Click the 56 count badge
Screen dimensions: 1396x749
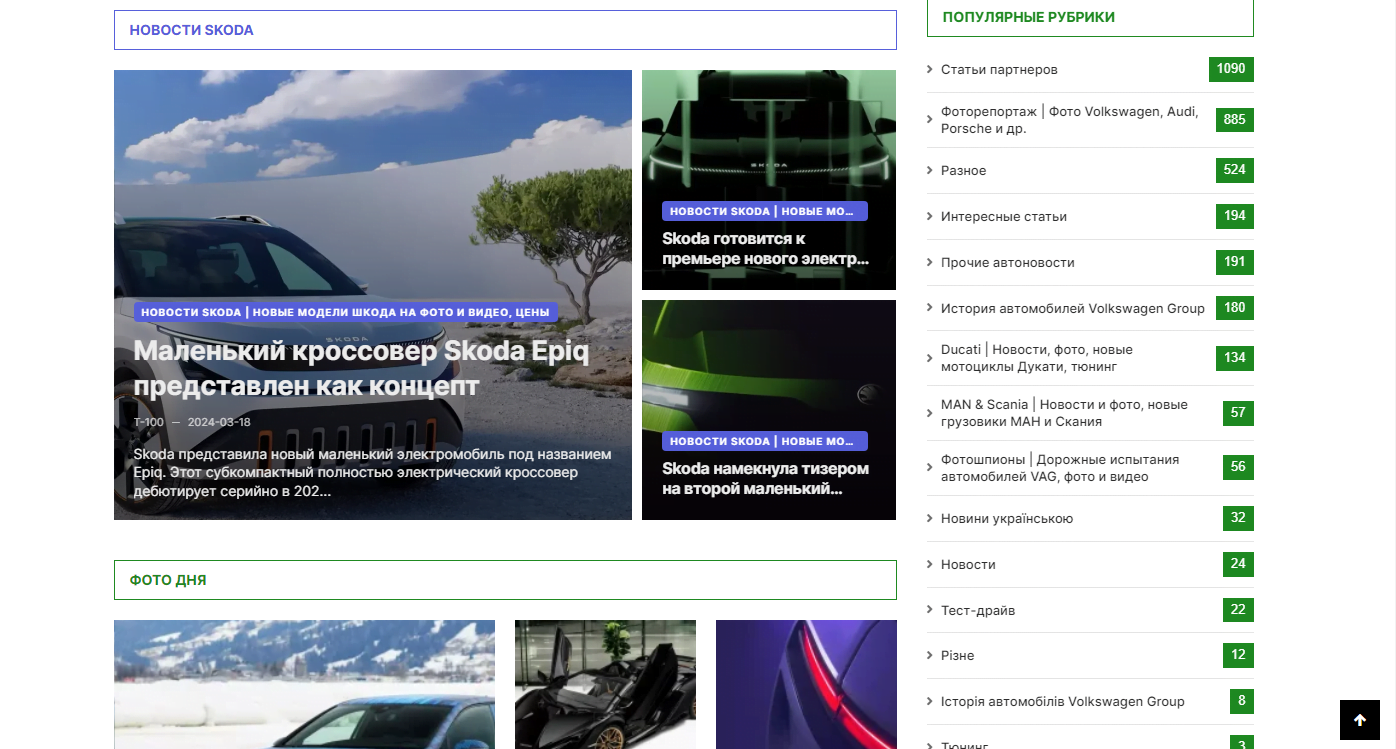[x=1238, y=467]
